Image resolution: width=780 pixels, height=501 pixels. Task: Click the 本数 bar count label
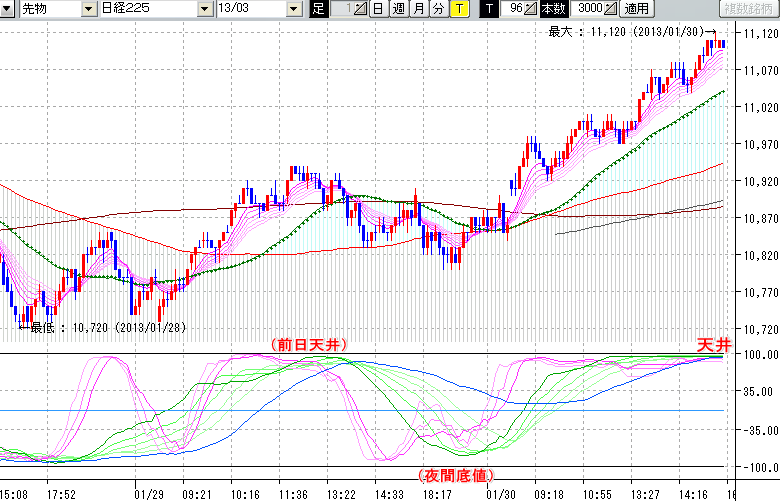point(552,9)
